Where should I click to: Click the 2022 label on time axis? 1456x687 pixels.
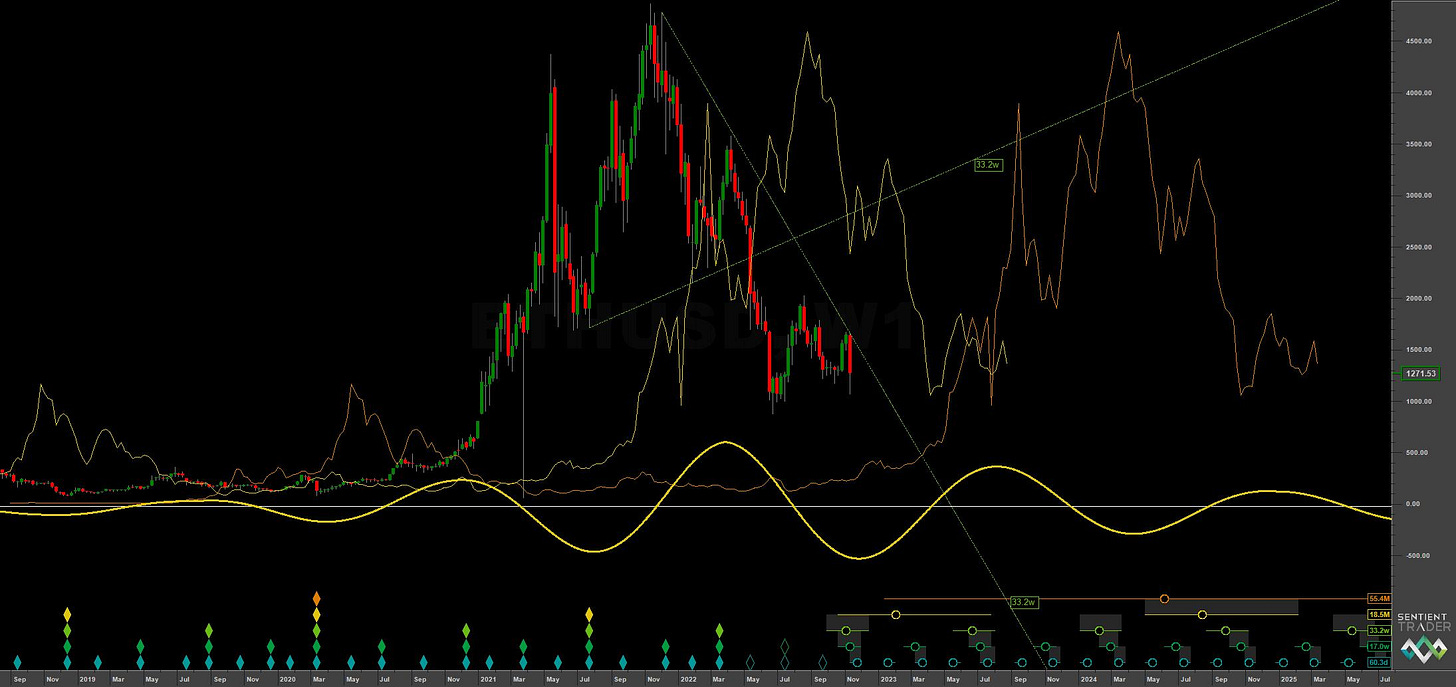click(688, 679)
